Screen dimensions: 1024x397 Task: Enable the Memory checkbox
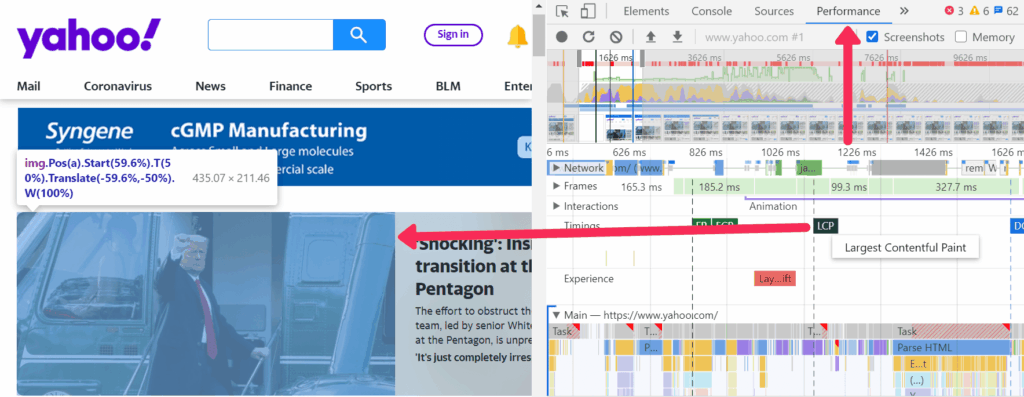(961, 37)
